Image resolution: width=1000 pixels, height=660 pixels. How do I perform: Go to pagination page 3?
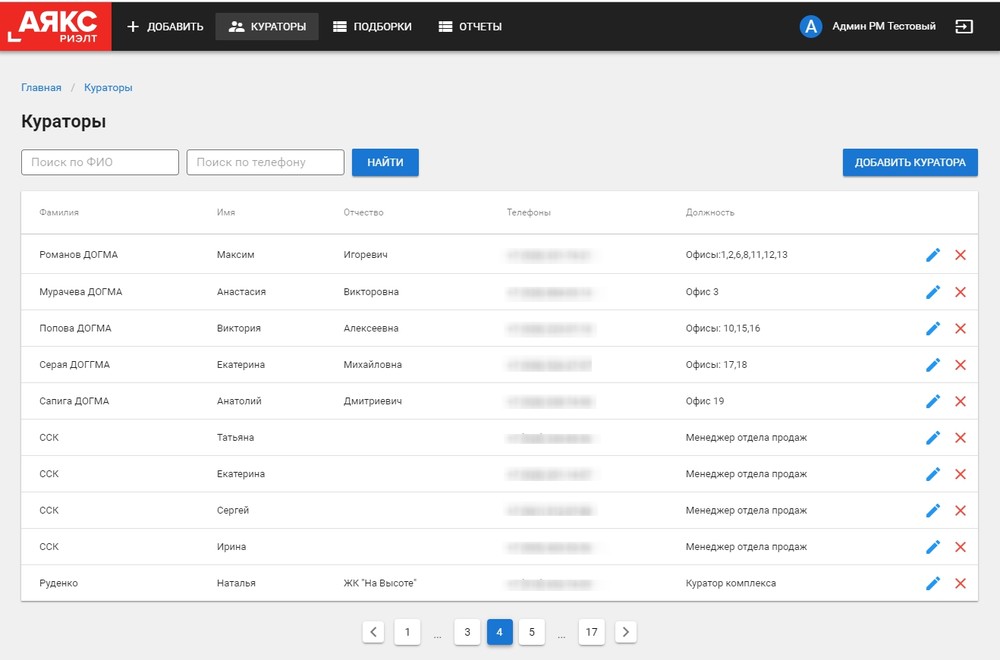(467, 632)
